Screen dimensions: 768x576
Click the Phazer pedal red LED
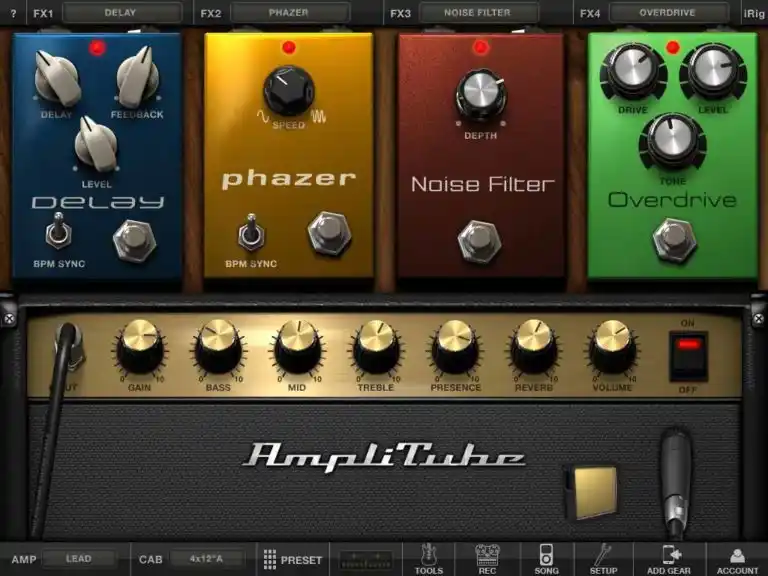(289, 48)
